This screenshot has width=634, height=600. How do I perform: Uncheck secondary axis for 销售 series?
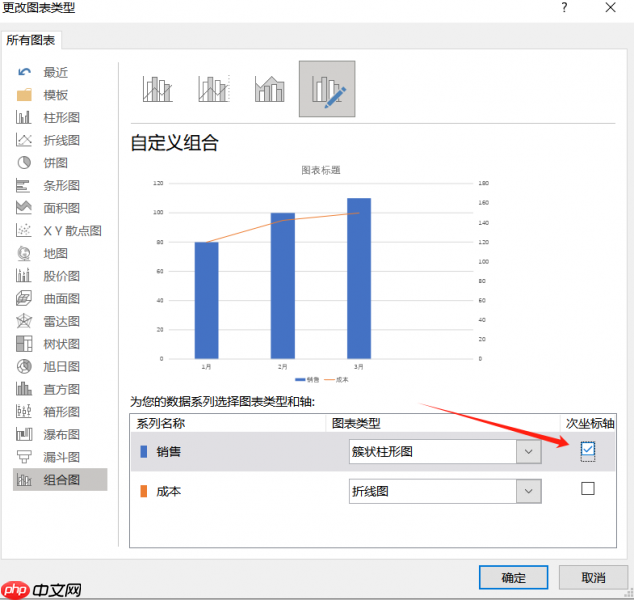pyautogui.click(x=588, y=449)
